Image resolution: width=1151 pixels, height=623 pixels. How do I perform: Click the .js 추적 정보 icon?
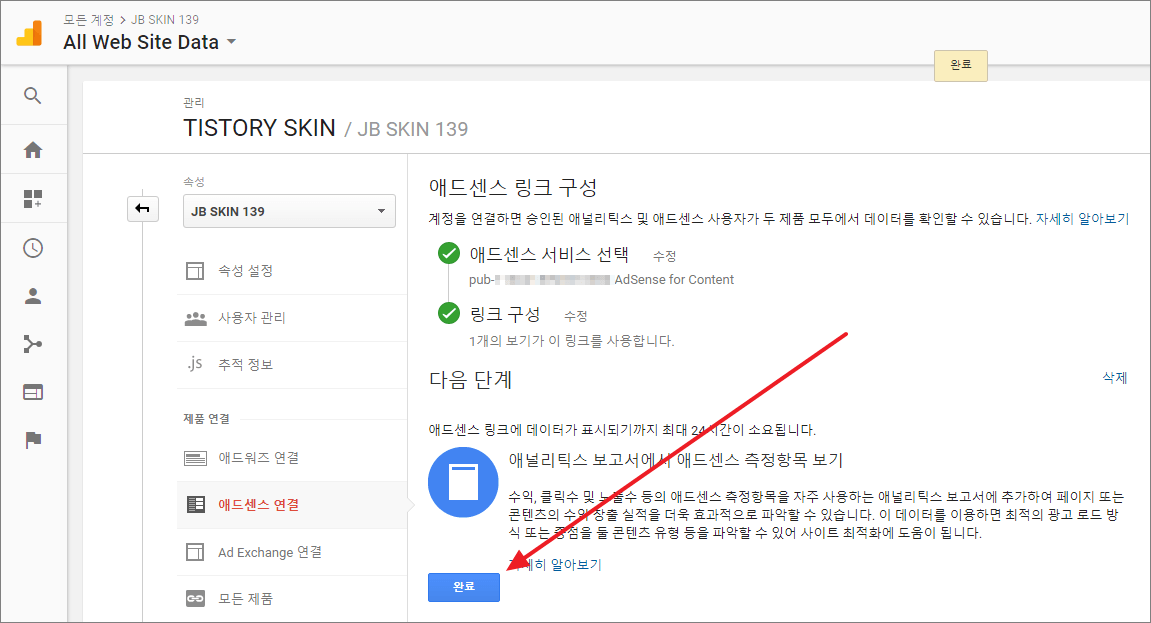(x=195, y=364)
